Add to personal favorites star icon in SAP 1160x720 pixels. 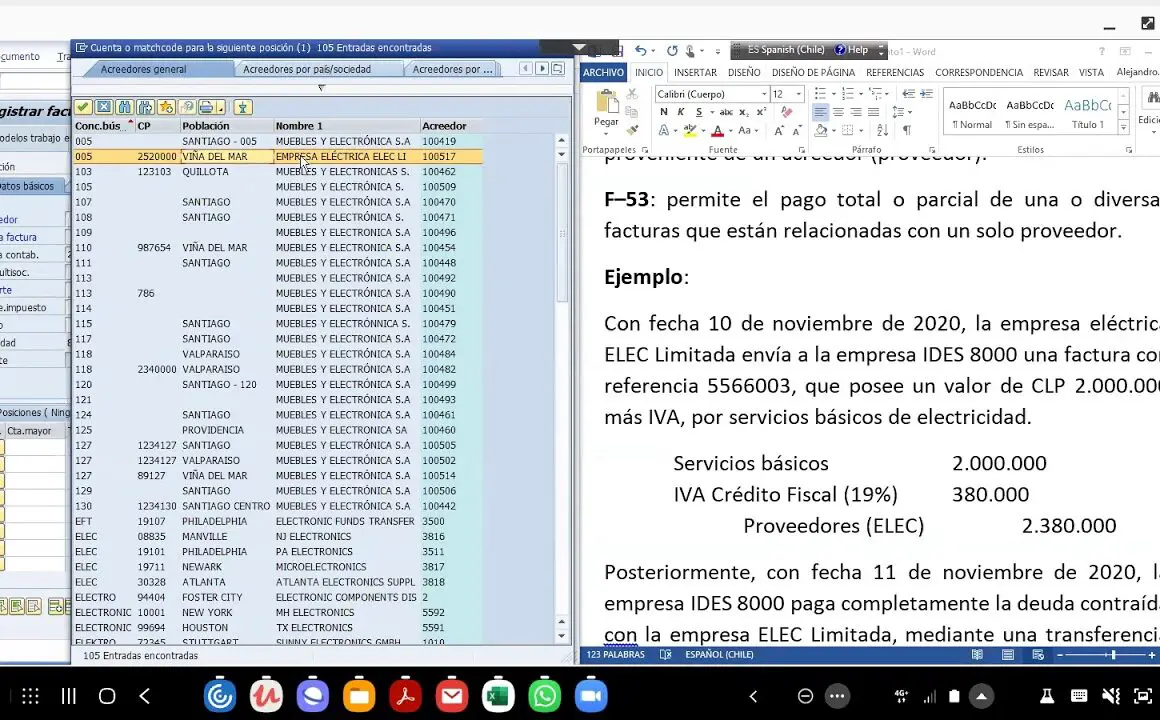(166, 107)
